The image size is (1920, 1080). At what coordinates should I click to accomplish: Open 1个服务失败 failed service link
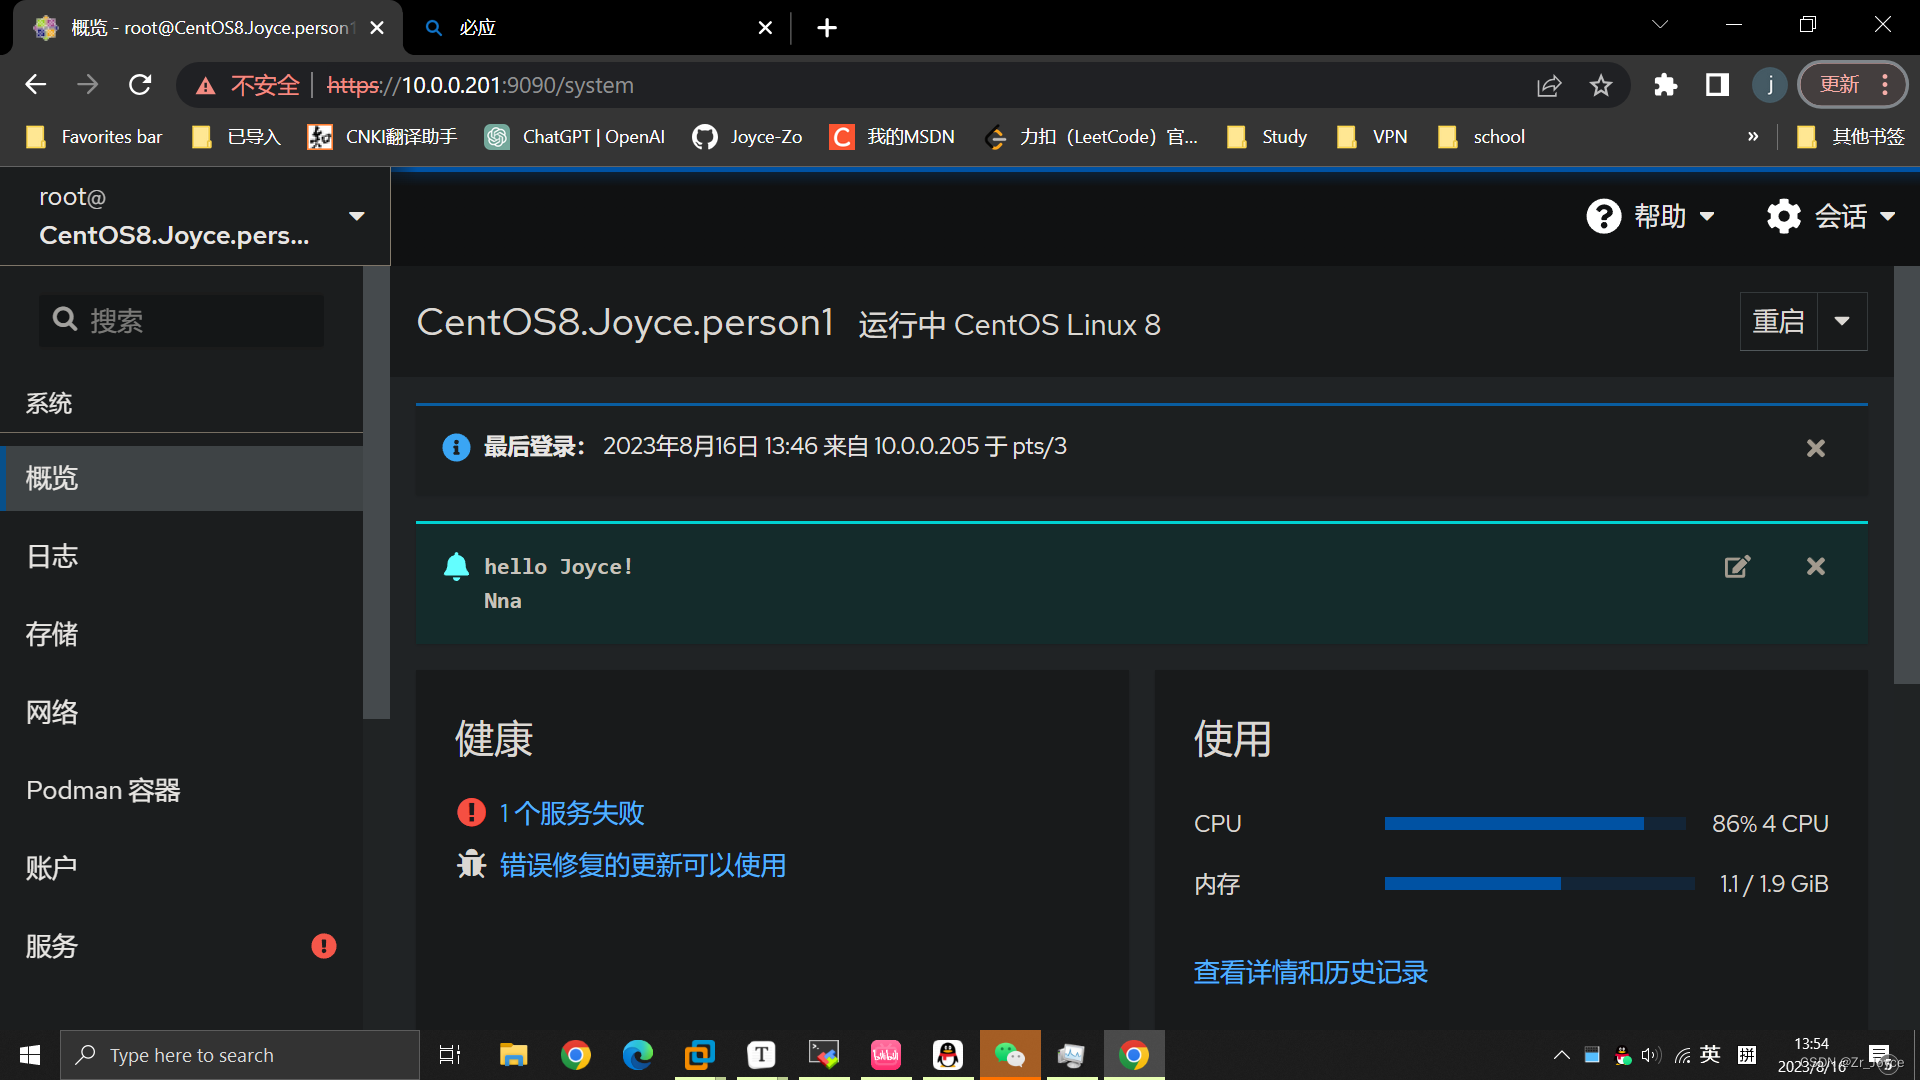(571, 812)
